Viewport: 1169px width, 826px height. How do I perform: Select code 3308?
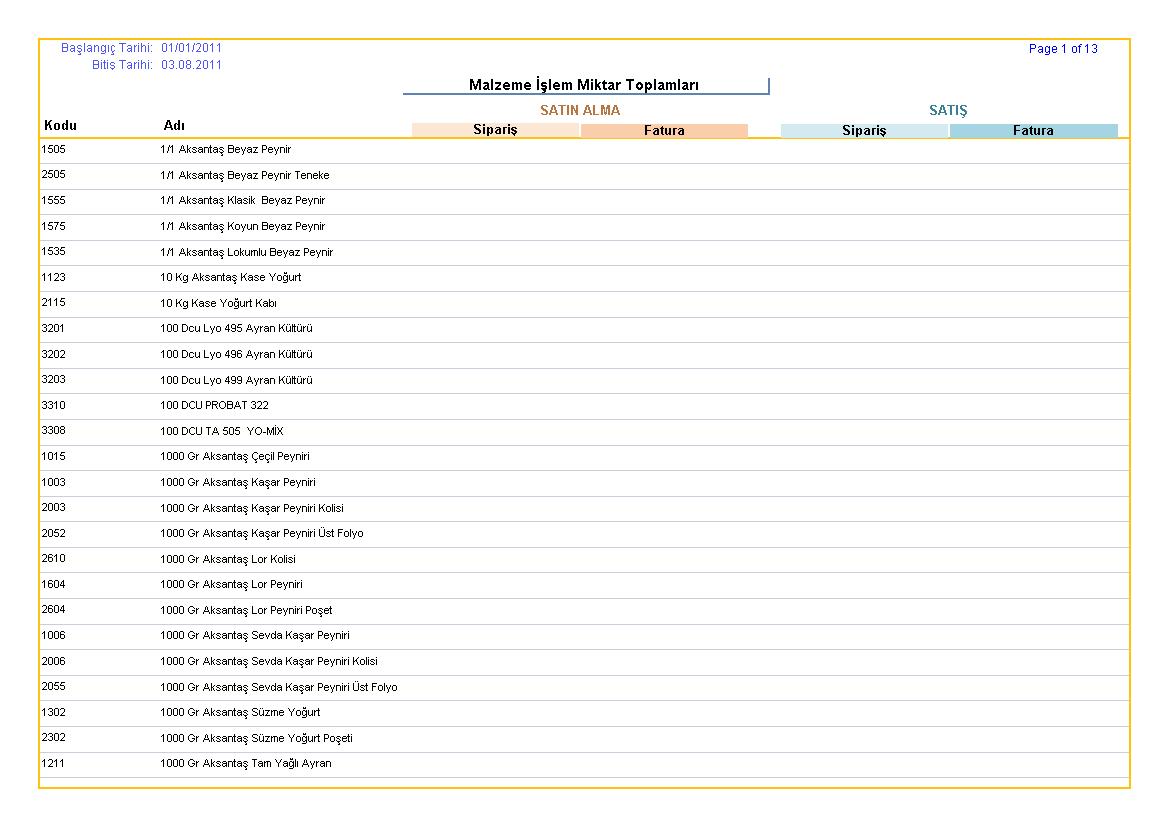pyautogui.click(x=54, y=430)
